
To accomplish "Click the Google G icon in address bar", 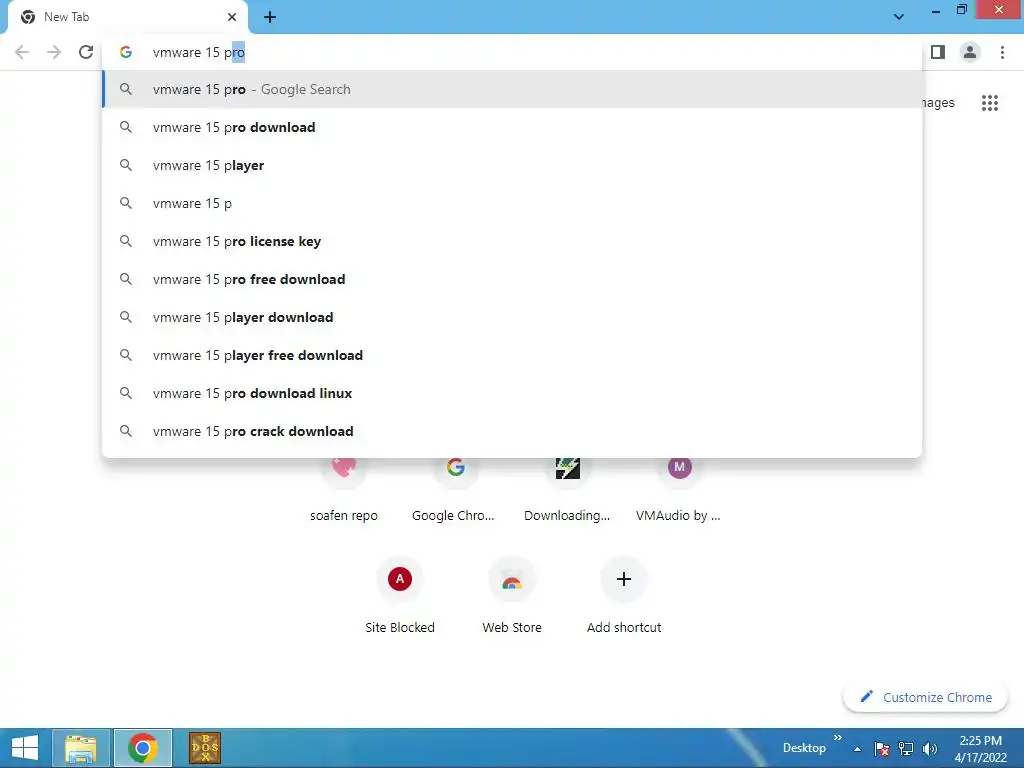I will pyautogui.click(x=126, y=52).
